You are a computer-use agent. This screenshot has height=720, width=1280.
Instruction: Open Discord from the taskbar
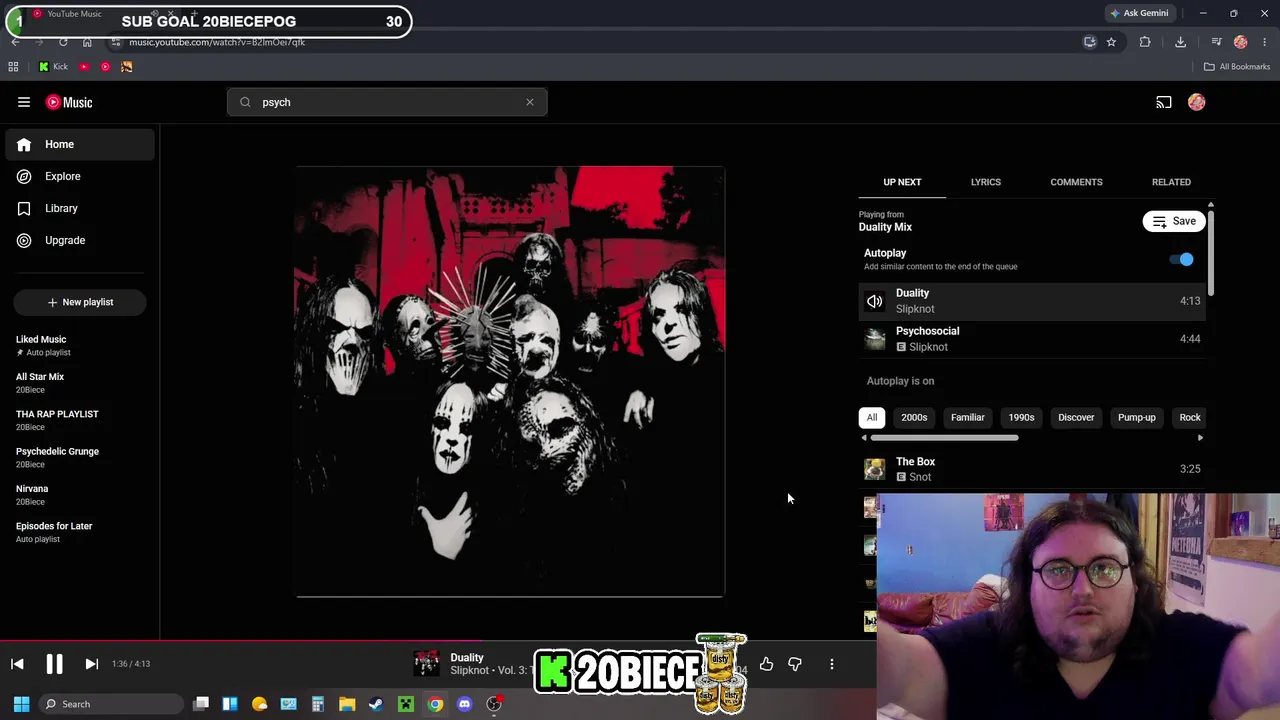464,704
